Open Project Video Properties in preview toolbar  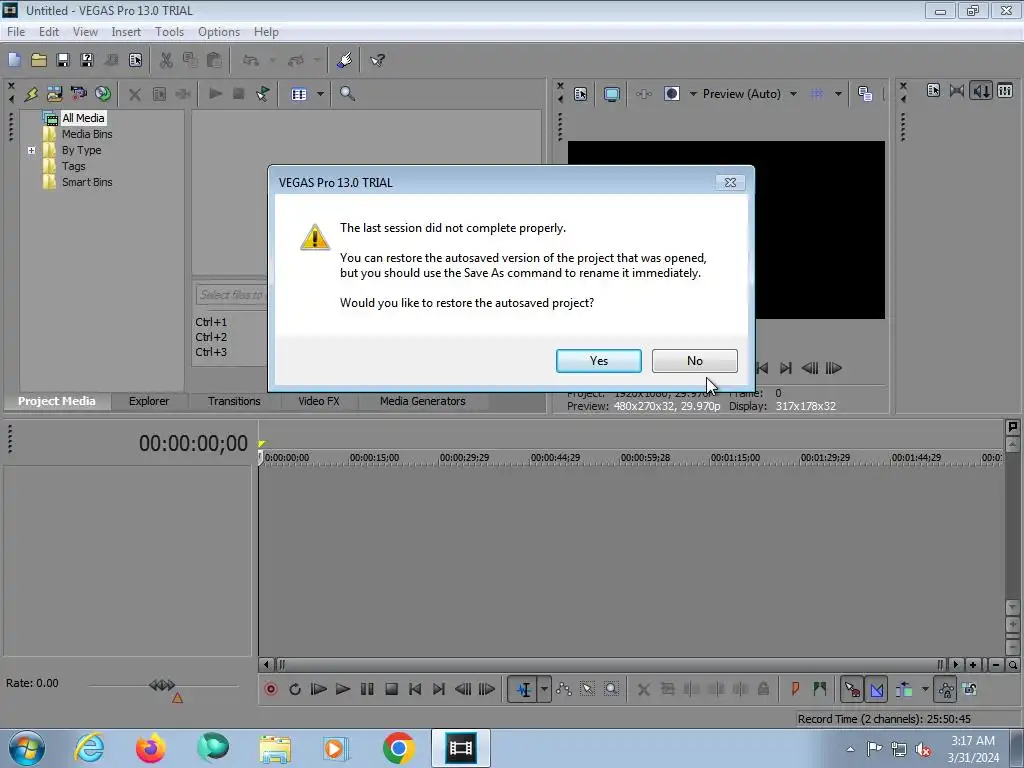581,94
